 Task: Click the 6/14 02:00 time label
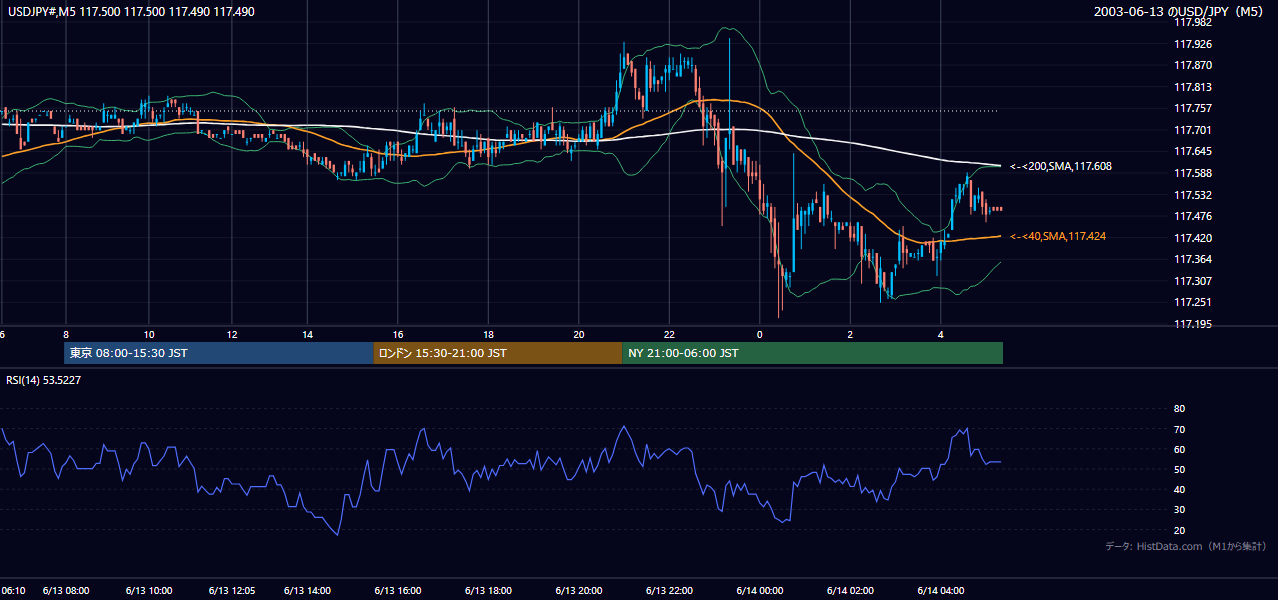coord(850,591)
